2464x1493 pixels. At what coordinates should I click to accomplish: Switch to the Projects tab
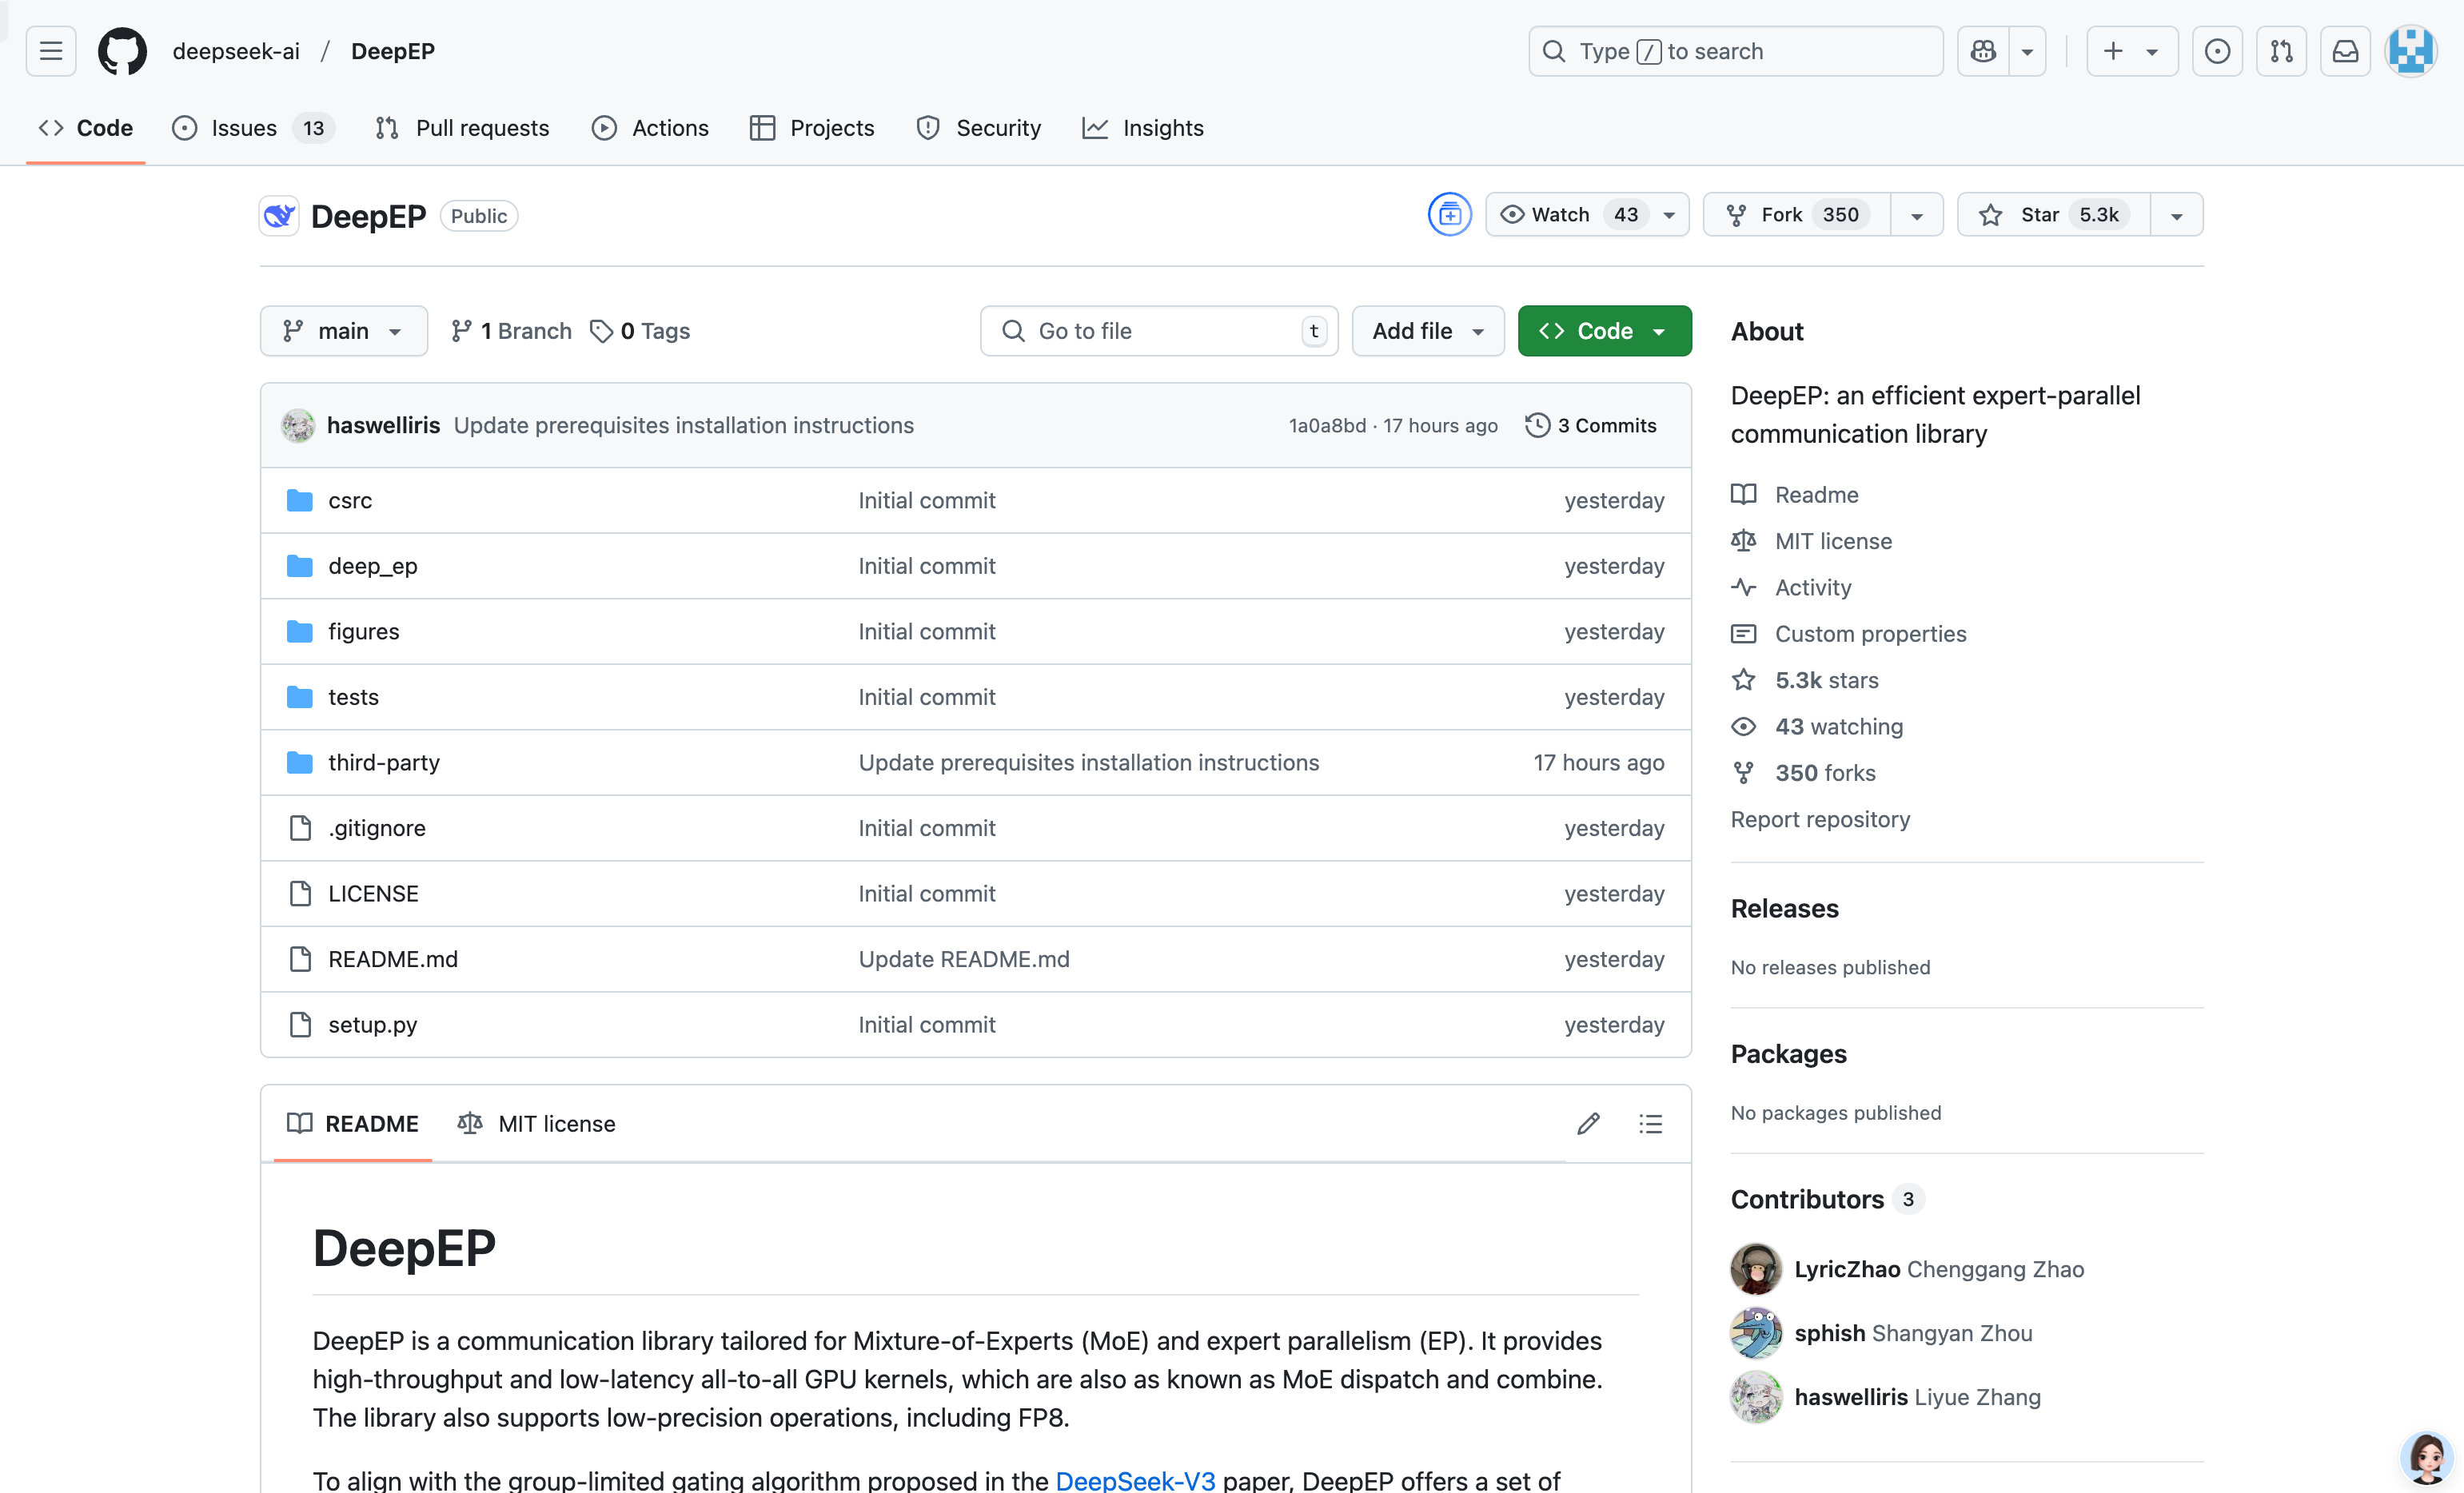(812, 128)
